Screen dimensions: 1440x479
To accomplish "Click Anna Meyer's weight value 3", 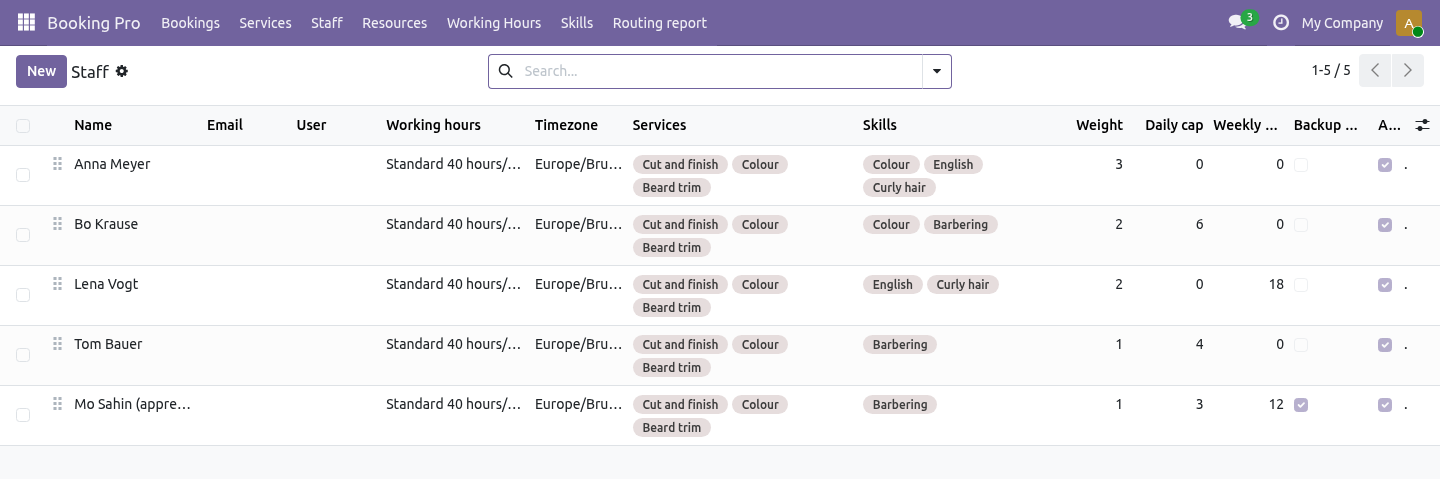I will (x=1118, y=164).
